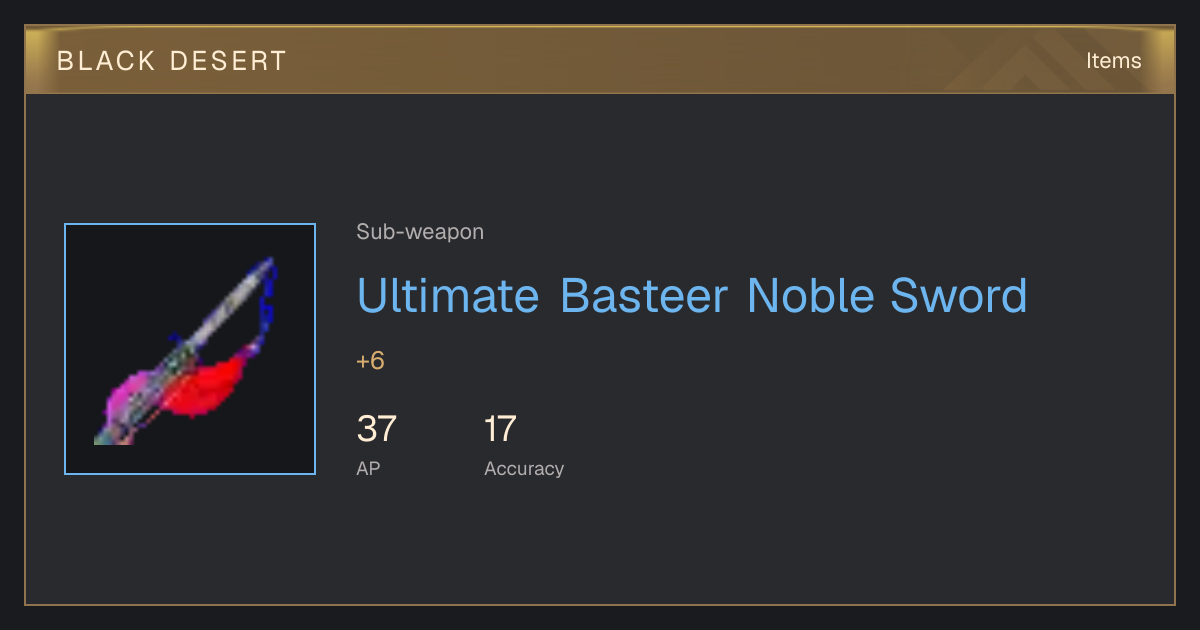Click the word Basteer in item name
1200x630 pixels.
[644, 296]
